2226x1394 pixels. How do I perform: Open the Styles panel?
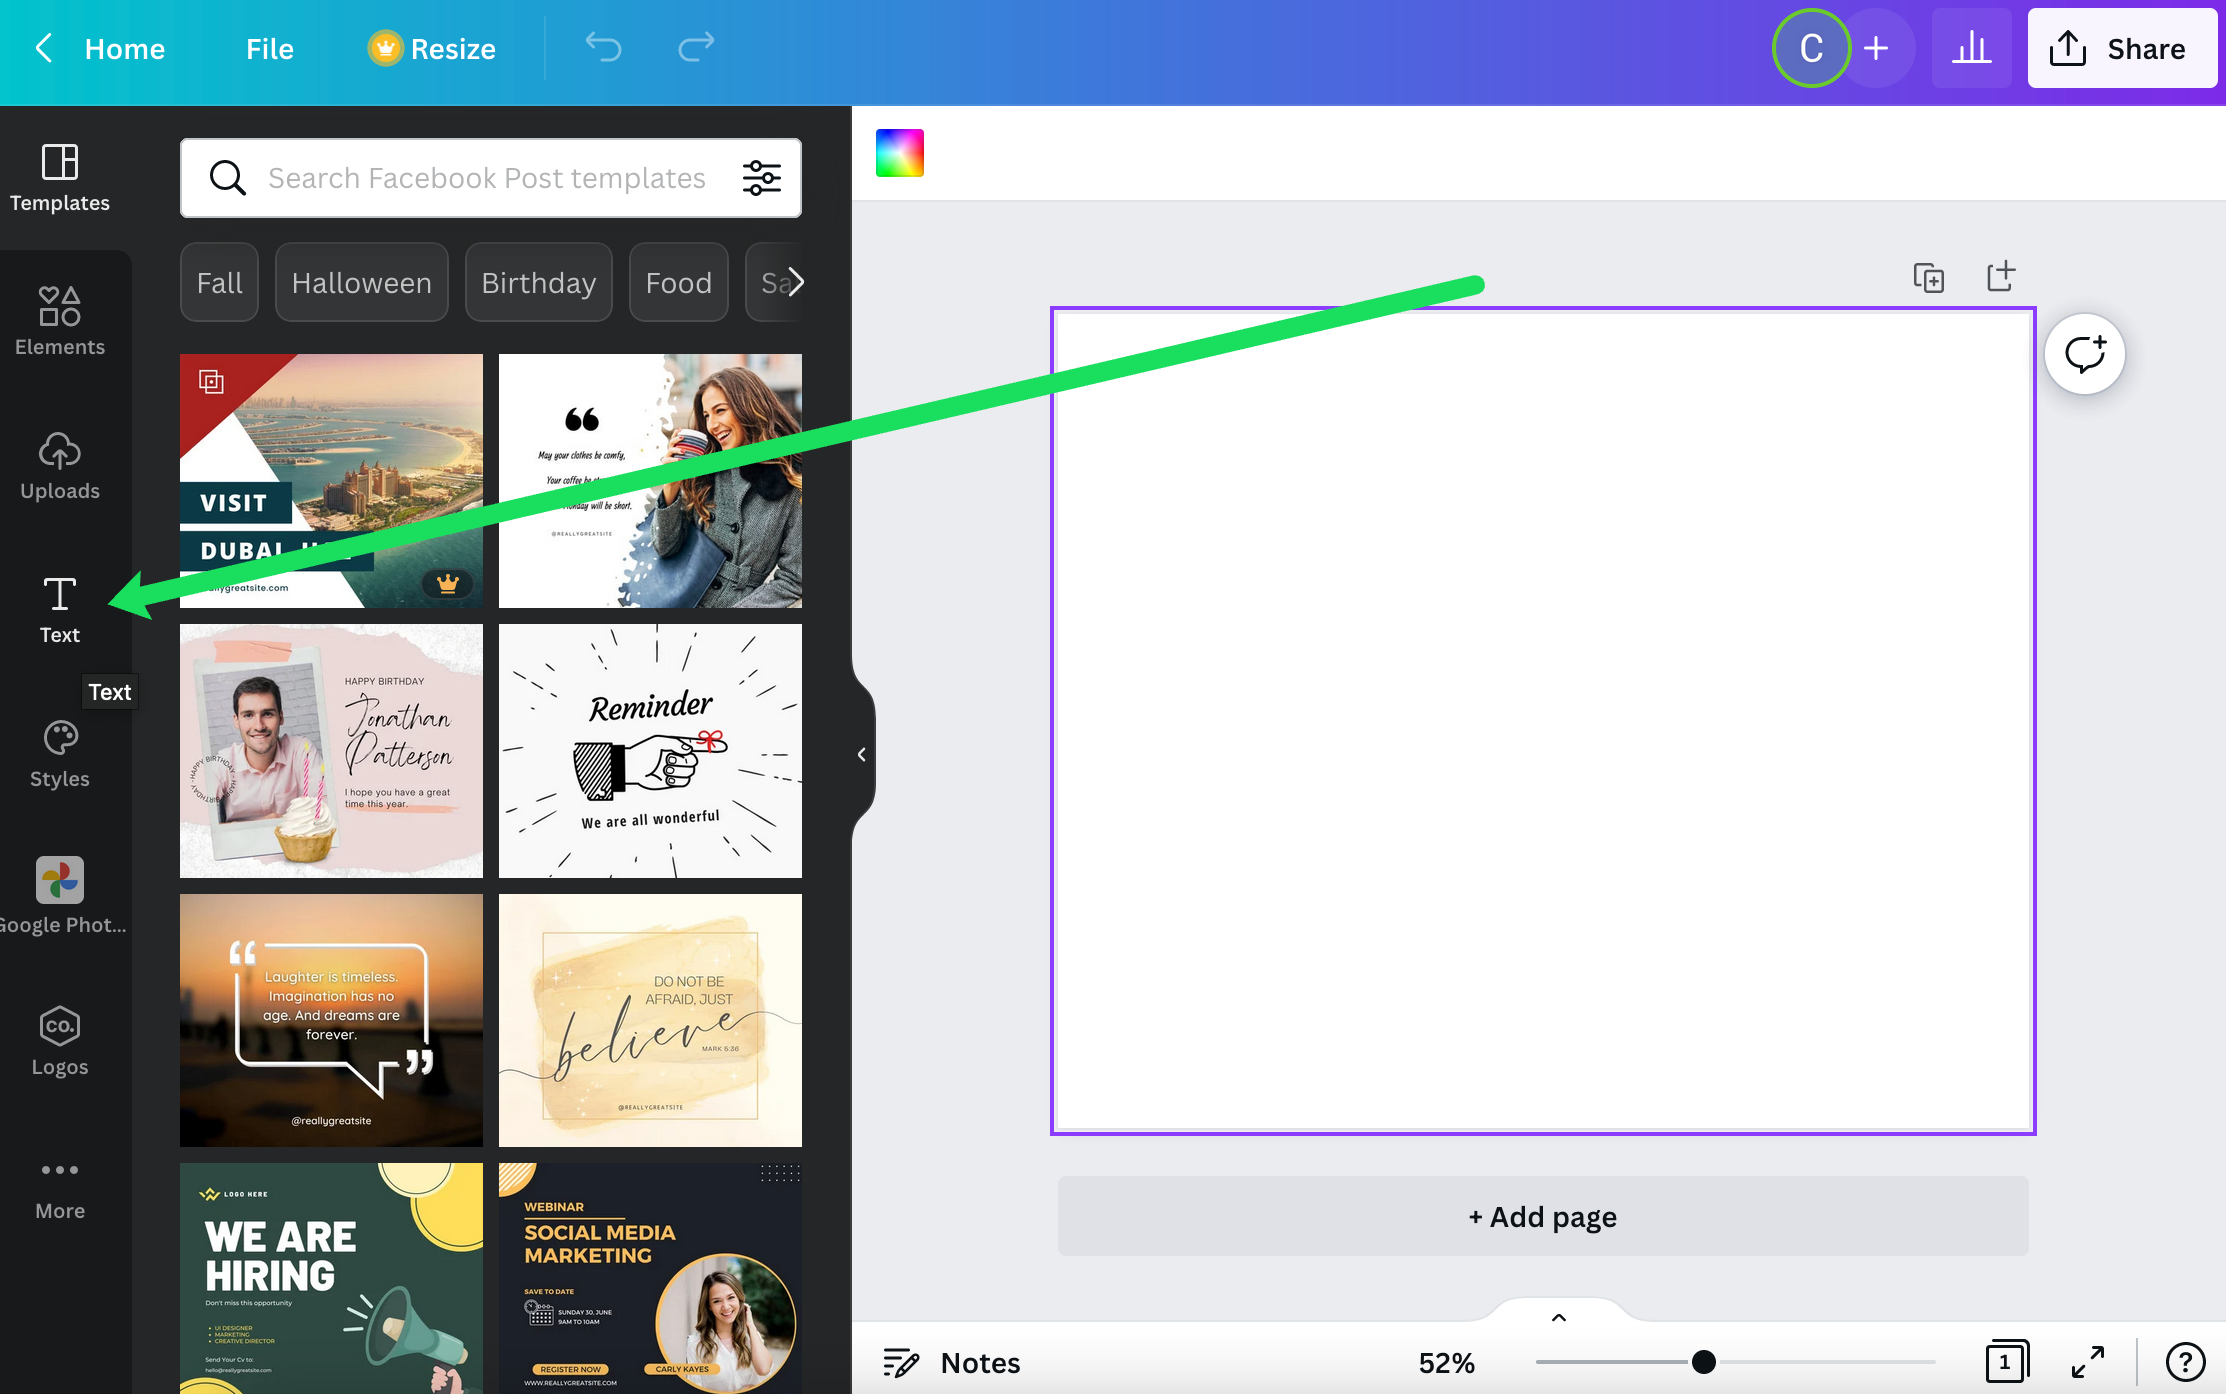(x=59, y=752)
